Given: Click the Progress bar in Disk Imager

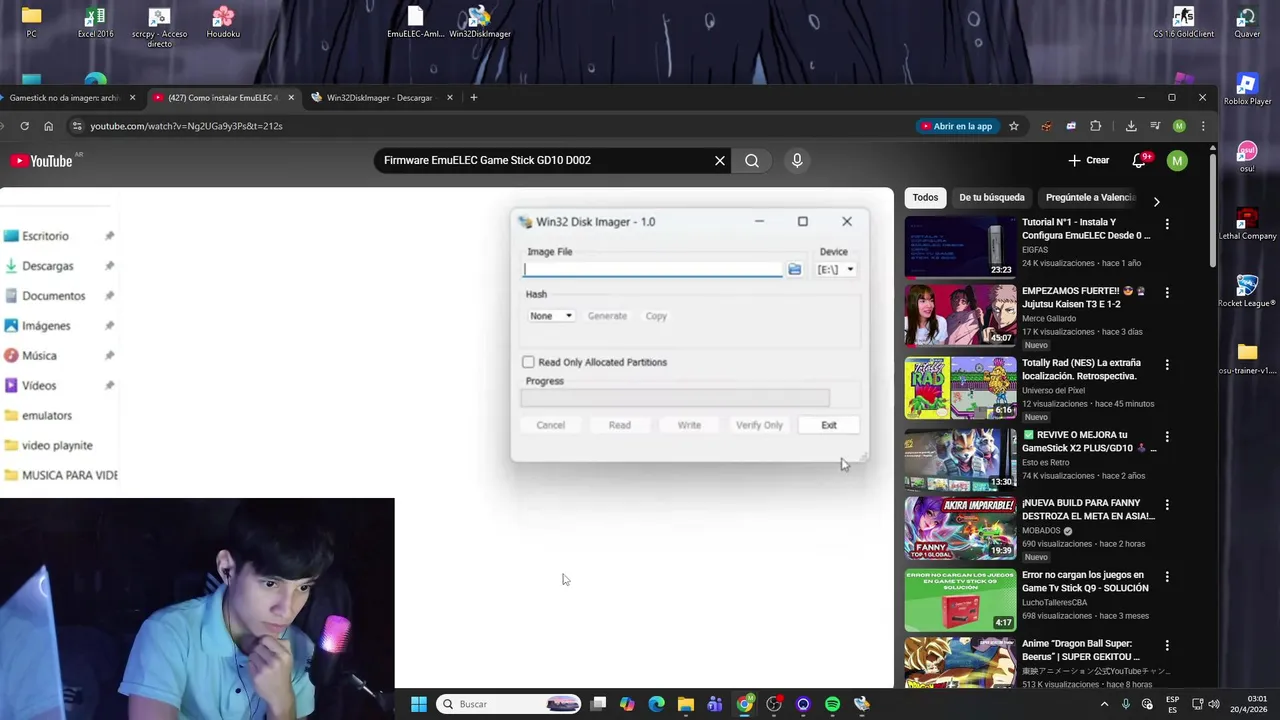Looking at the screenshot, I should pos(675,398).
